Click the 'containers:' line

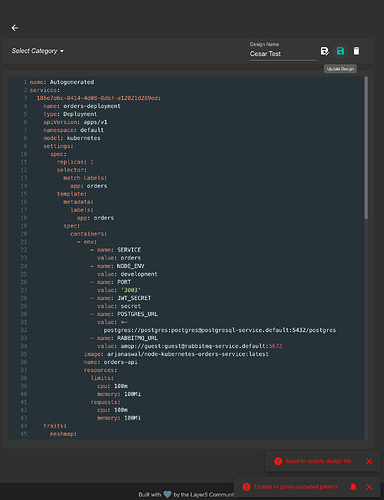(89, 234)
